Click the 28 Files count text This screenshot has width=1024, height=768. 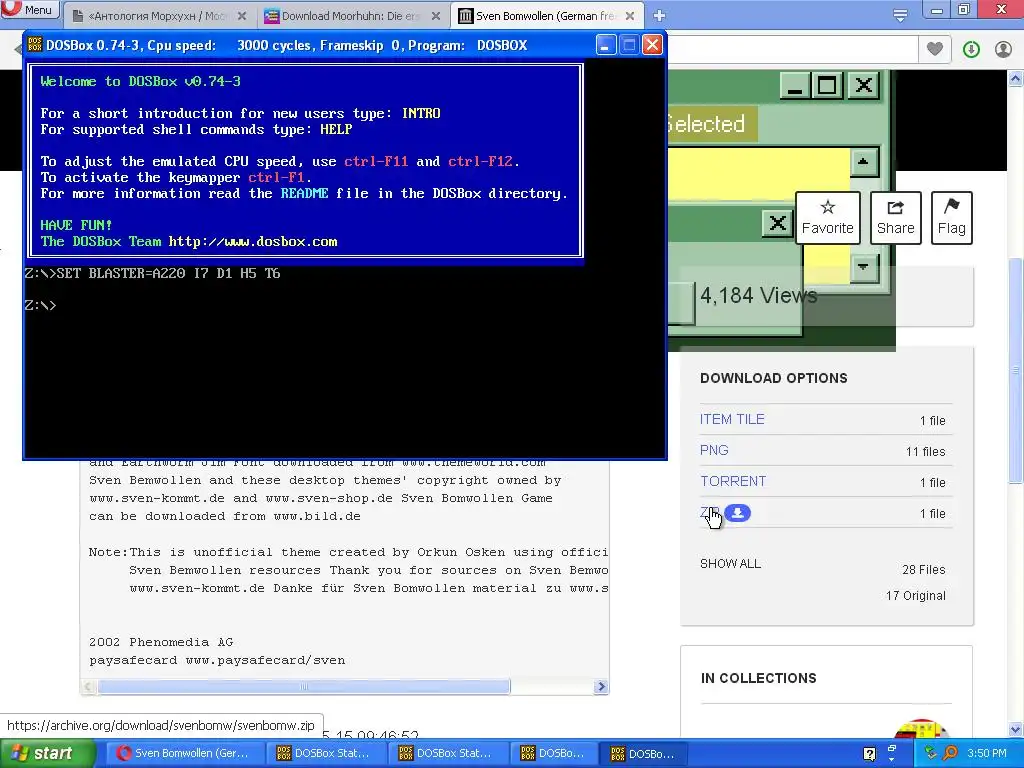coord(923,569)
